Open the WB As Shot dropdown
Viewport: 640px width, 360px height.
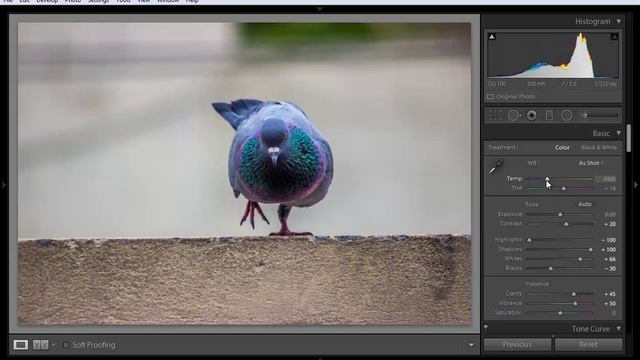tap(591, 163)
